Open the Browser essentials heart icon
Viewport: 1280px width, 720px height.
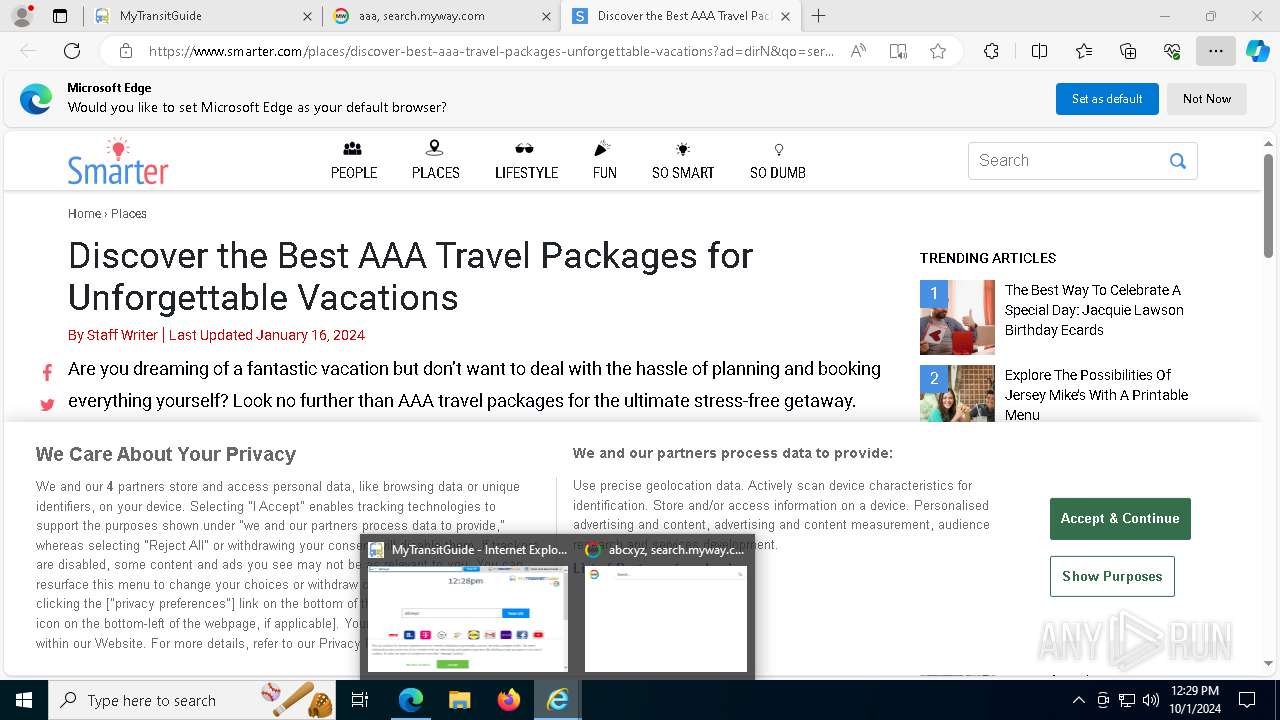coord(1172,51)
